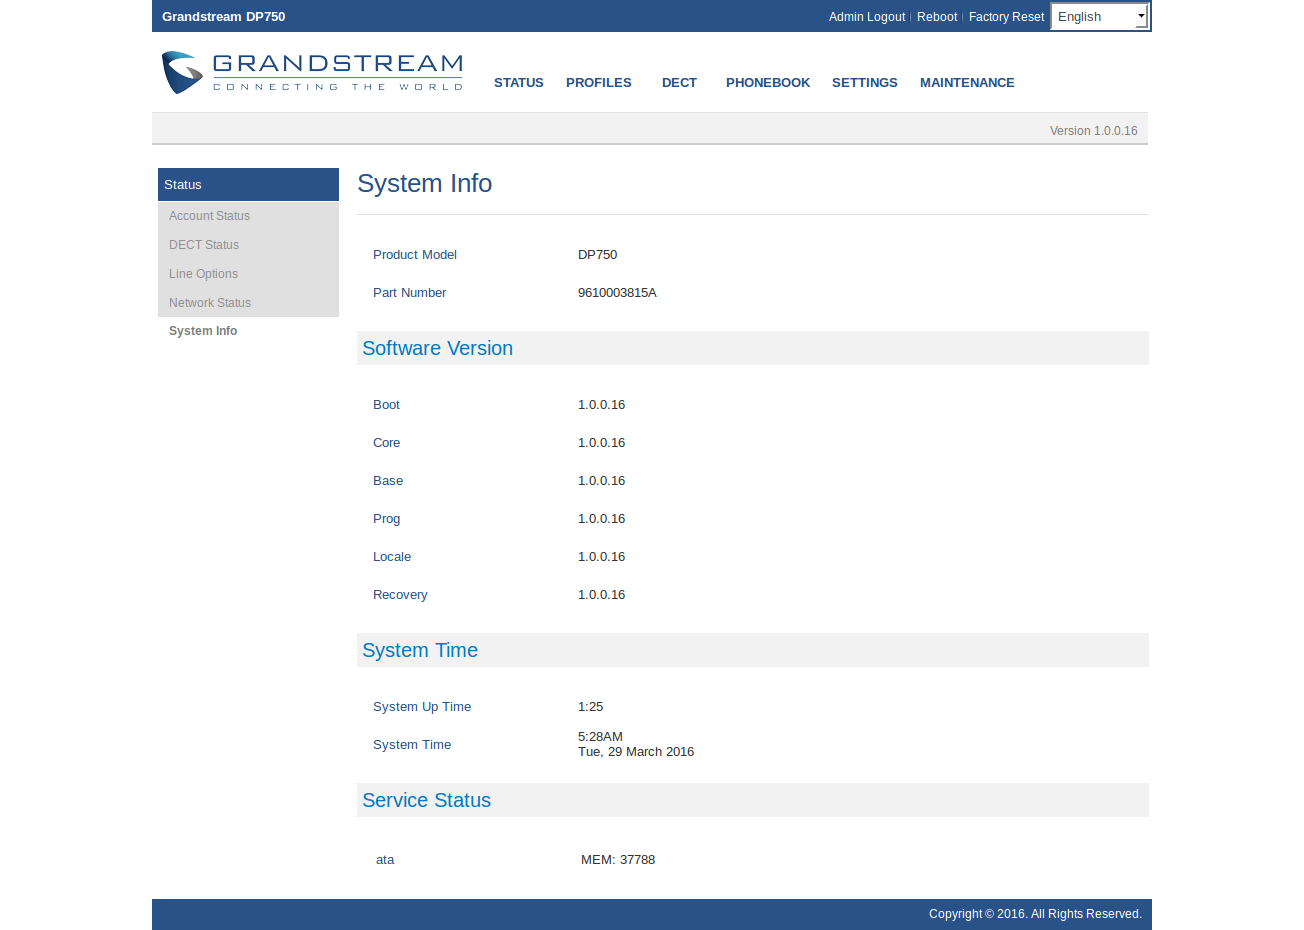The height and width of the screenshot is (930, 1304).
Task: Click the Reboot link
Action: (x=936, y=17)
